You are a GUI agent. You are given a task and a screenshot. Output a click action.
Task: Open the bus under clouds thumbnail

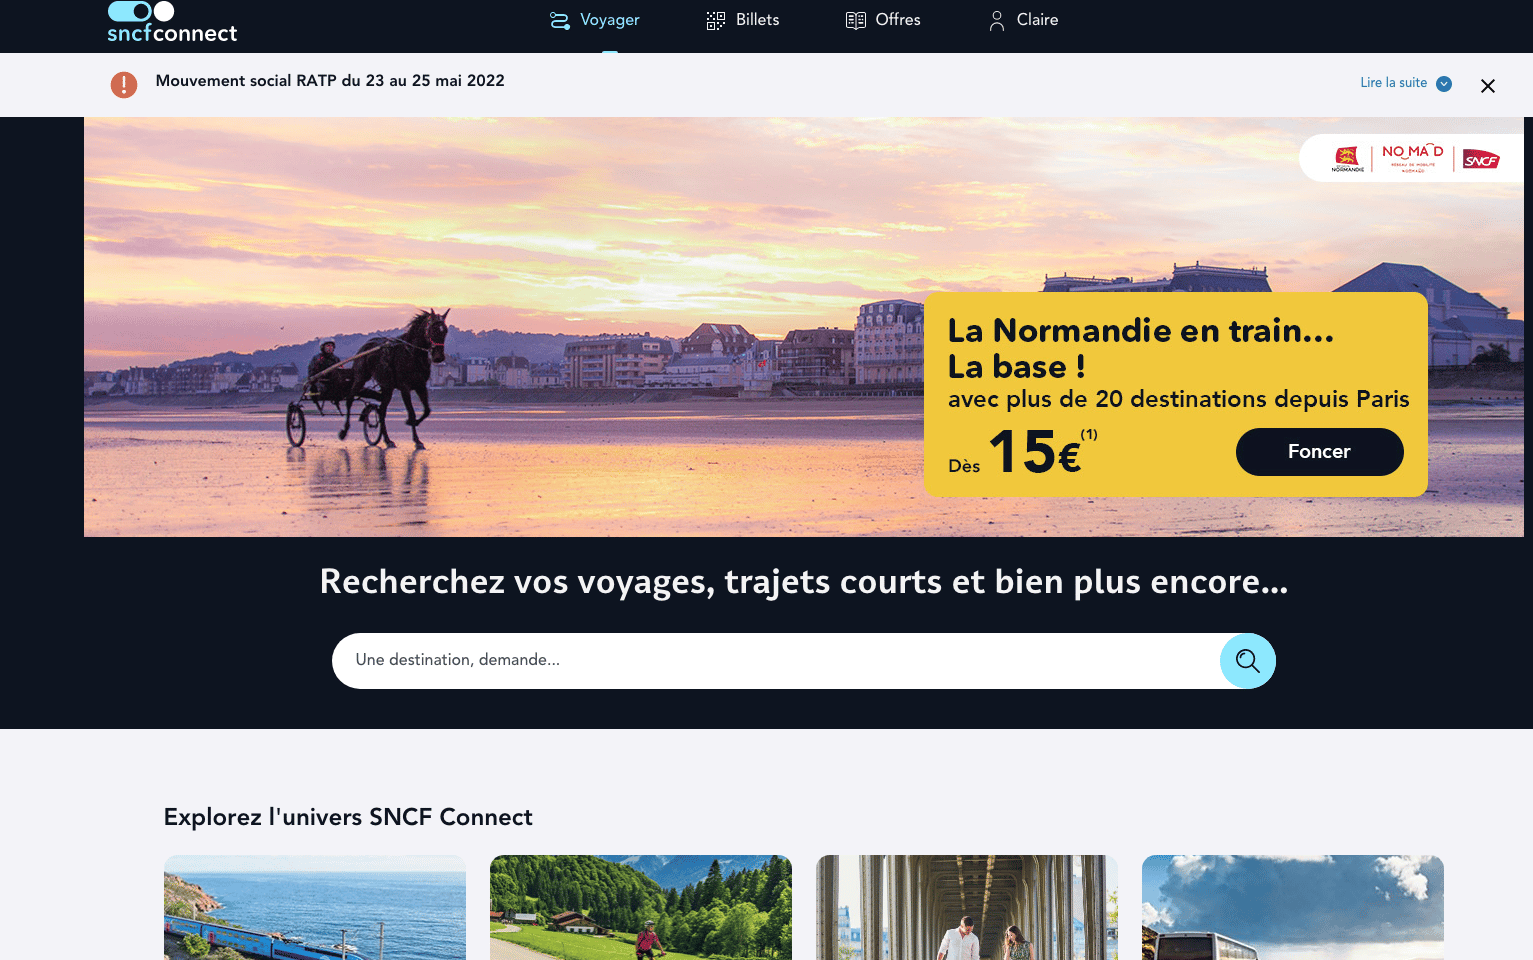pos(1293,907)
